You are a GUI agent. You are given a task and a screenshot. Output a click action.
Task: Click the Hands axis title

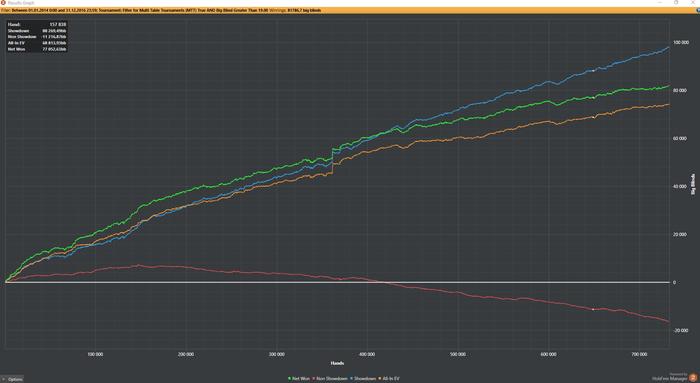point(337,363)
